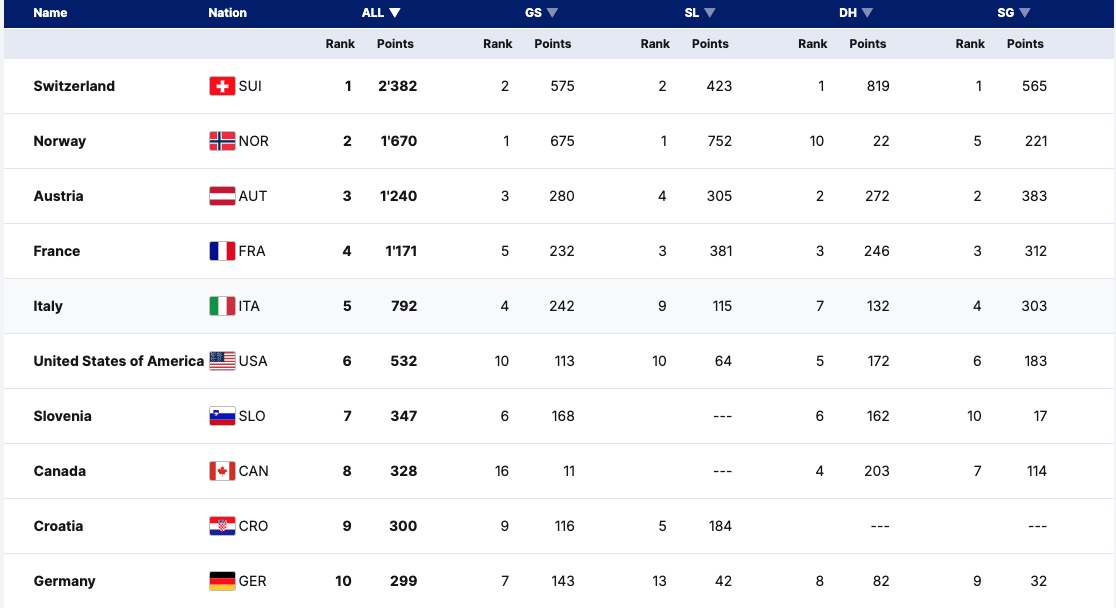Click the Germany flag icon
This screenshot has height=608, width=1116.
222,581
